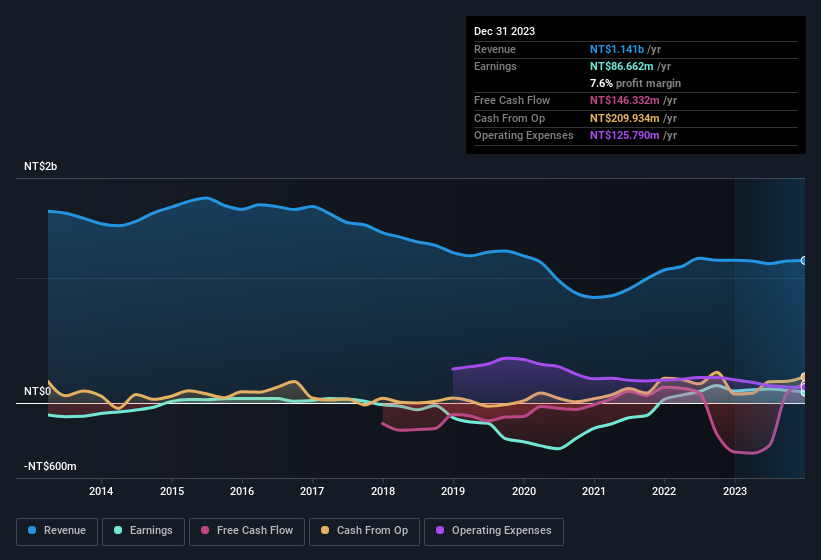Viewport: 821px width, 560px height.
Task: Toggle the Operating Expenses legend button
Action: 494,531
